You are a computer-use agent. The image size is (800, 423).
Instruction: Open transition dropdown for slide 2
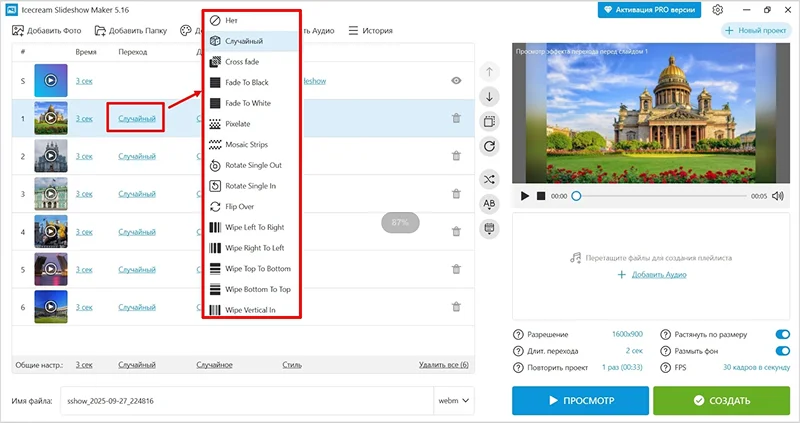(137, 156)
